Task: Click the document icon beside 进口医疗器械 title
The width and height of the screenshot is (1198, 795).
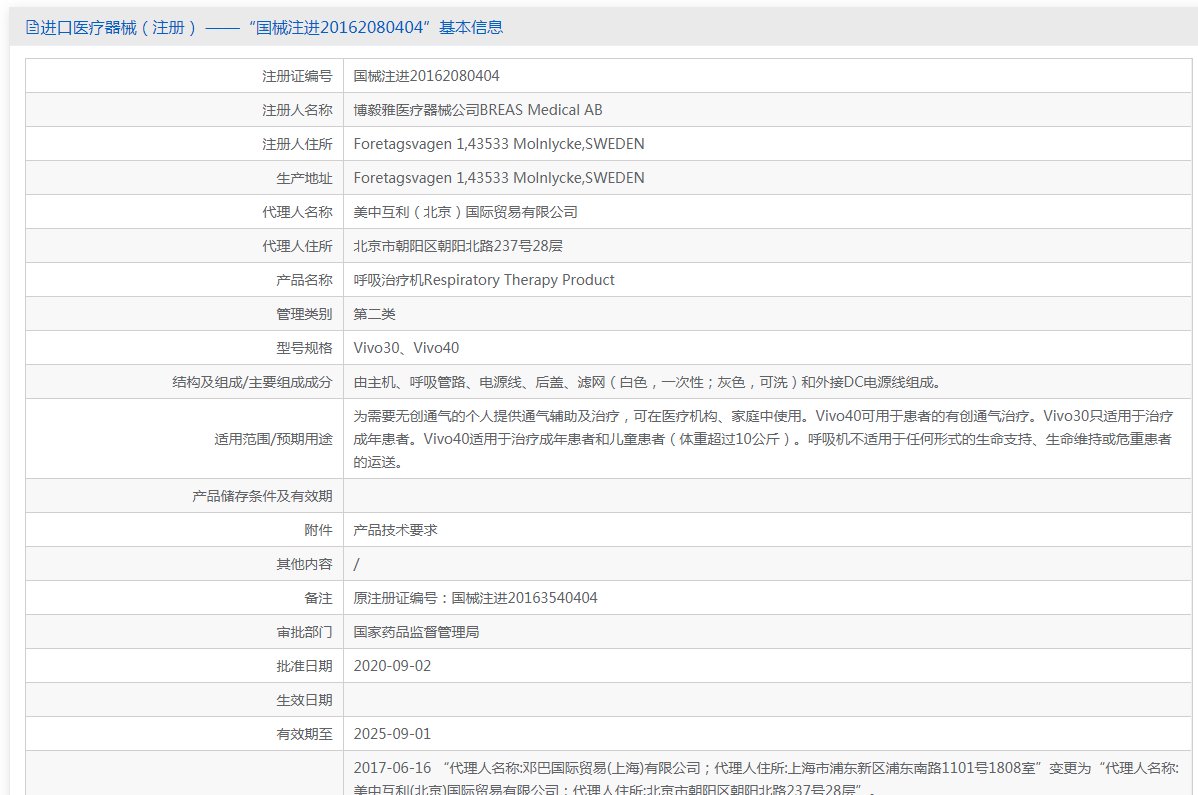Action: point(32,27)
